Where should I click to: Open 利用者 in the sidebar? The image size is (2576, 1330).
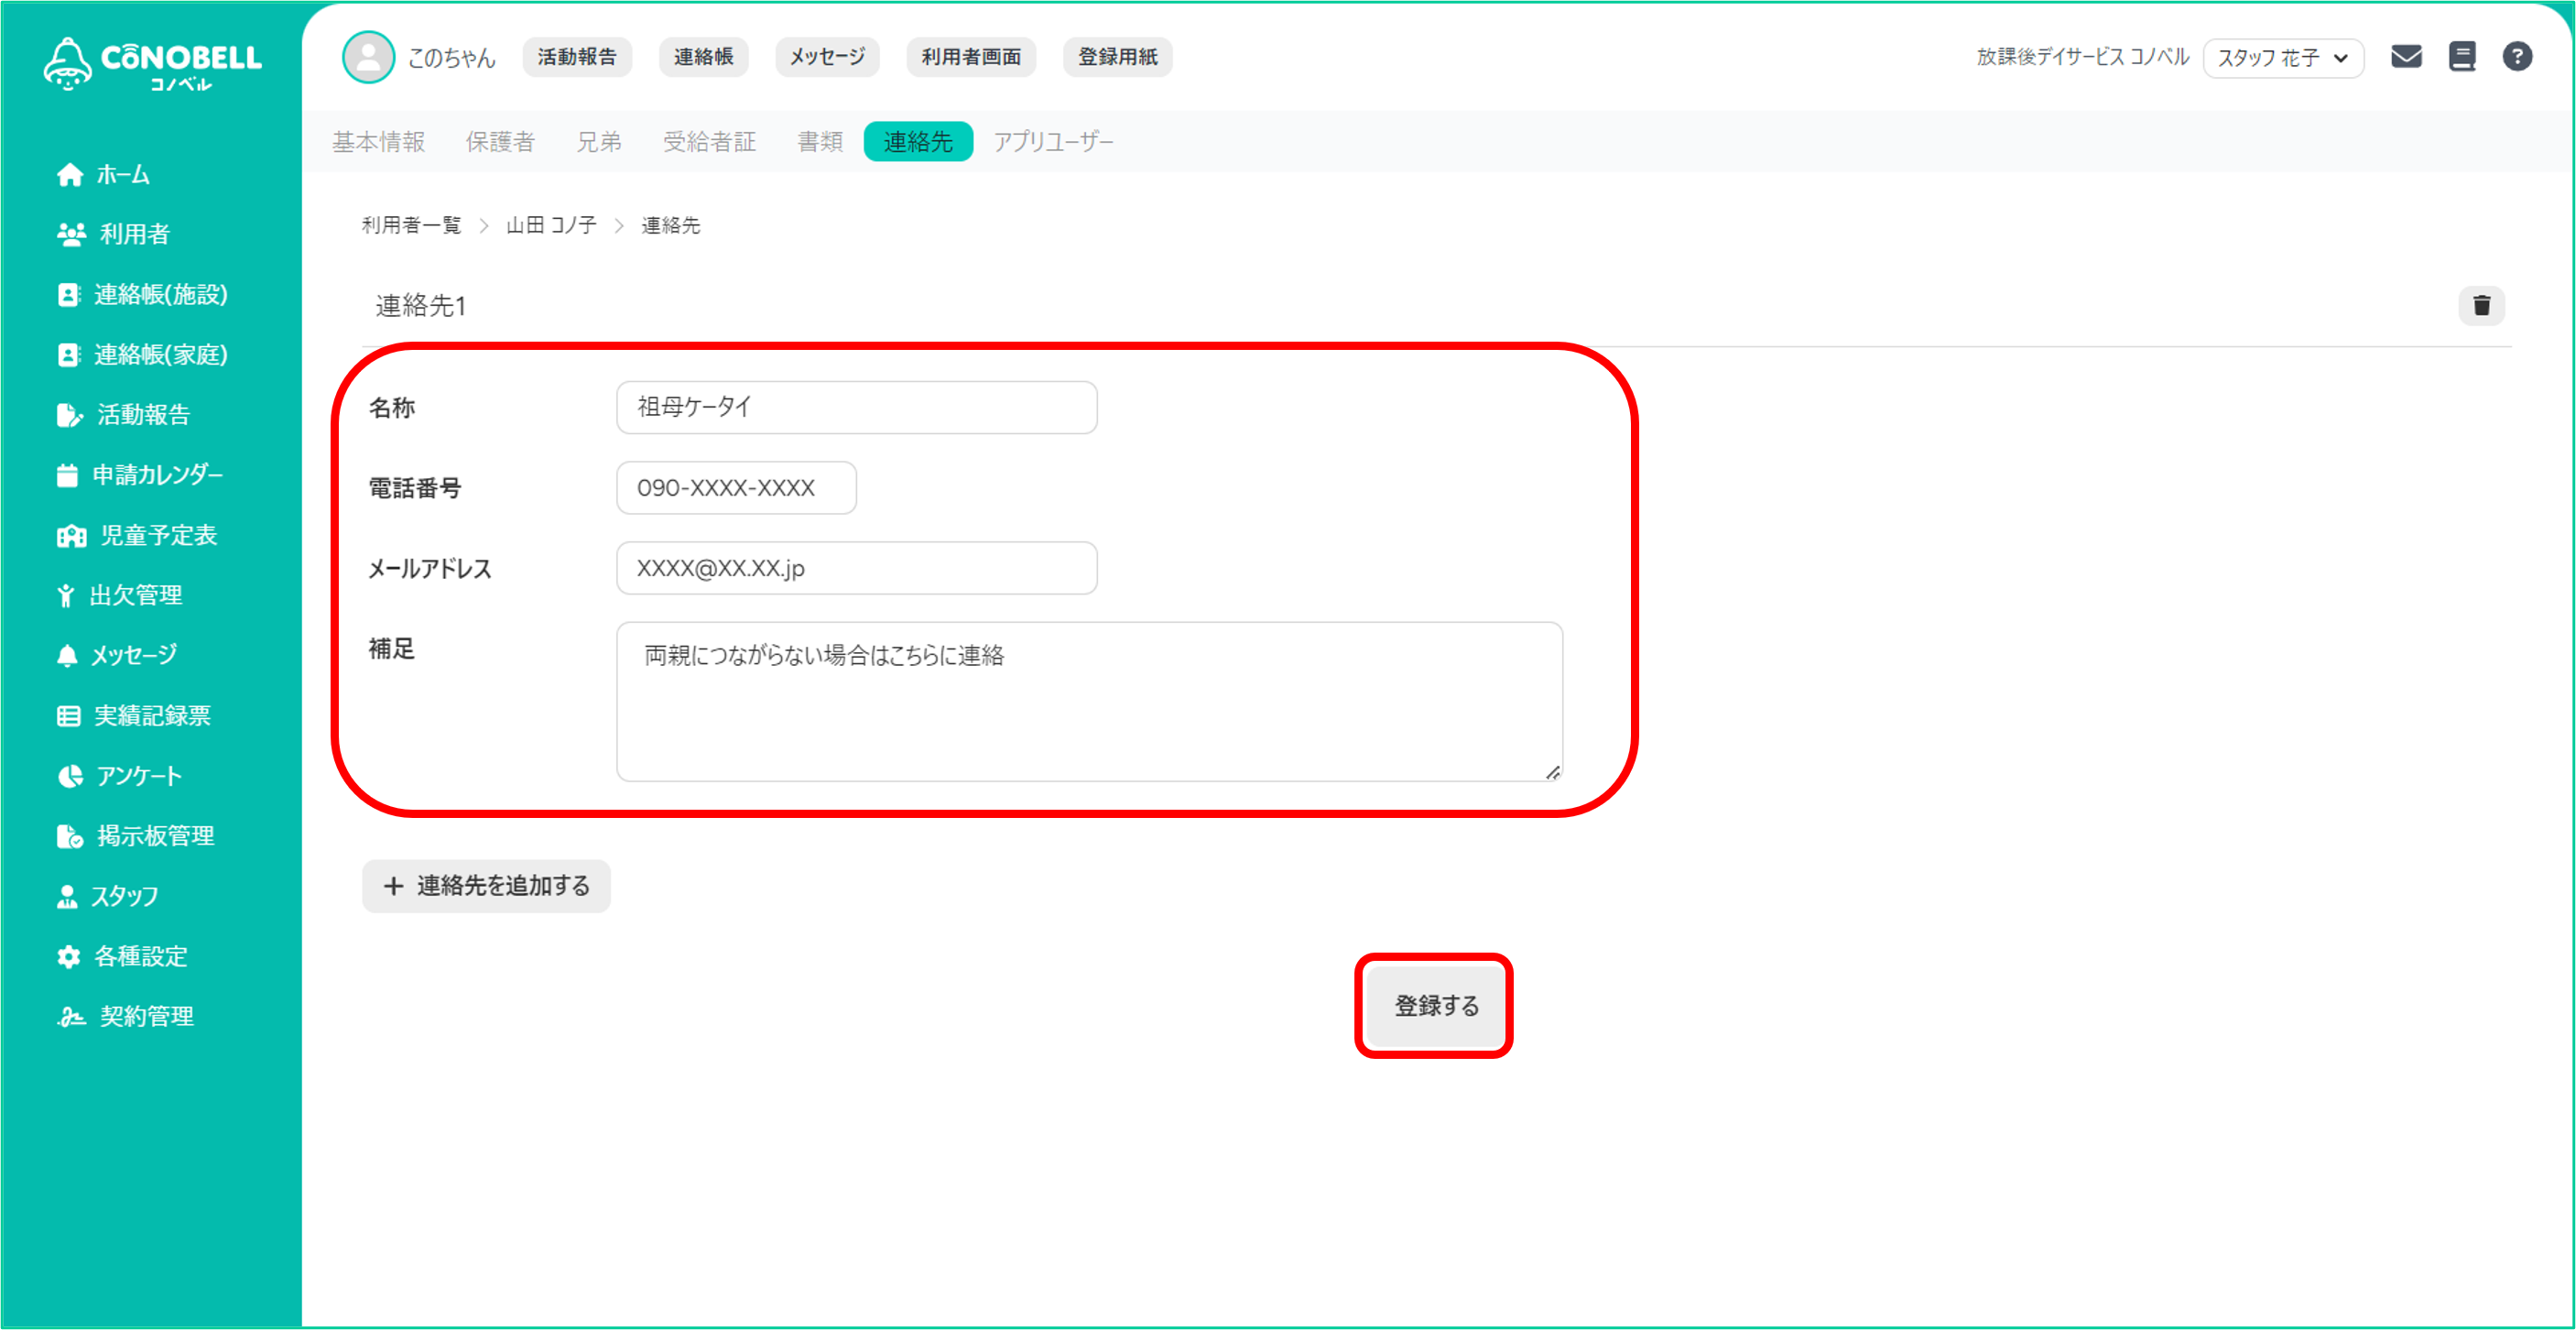coord(114,234)
